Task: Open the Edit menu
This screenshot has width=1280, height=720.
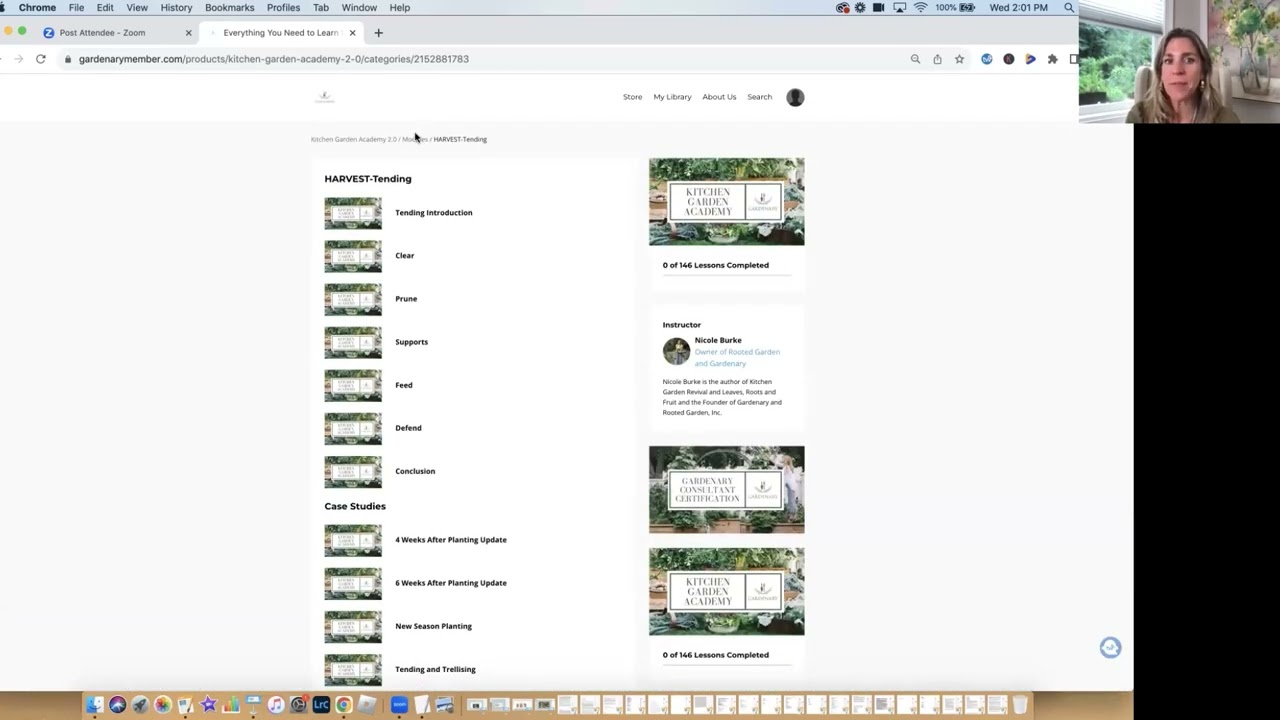Action: [105, 7]
